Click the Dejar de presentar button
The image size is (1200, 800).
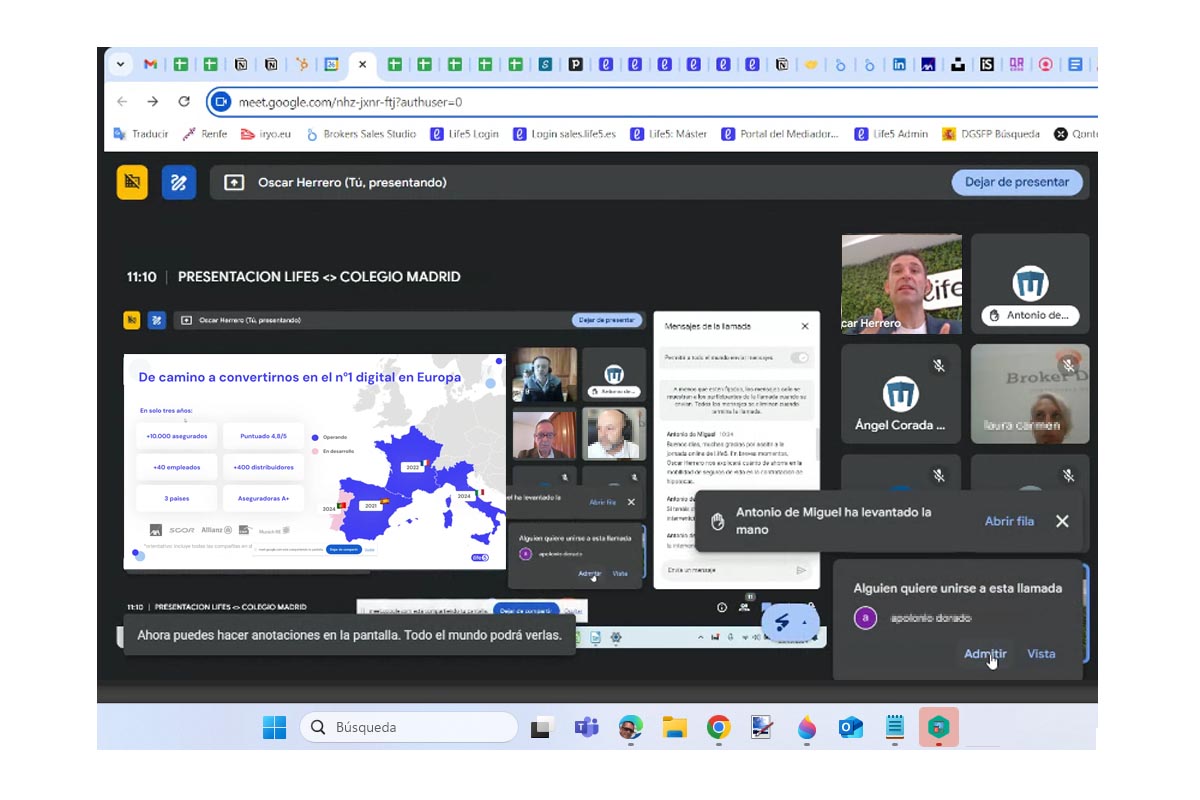(1016, 182)
